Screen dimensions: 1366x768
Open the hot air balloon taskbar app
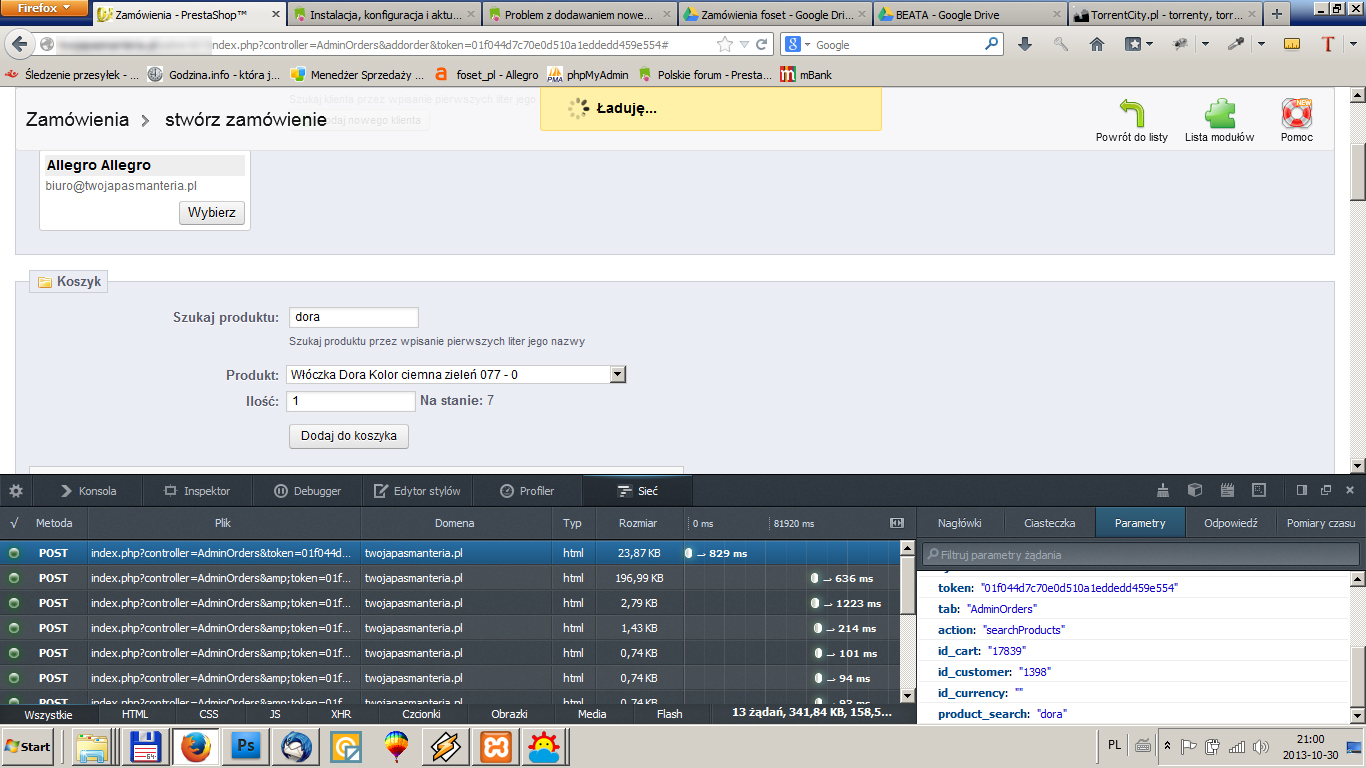coord(397,747)
